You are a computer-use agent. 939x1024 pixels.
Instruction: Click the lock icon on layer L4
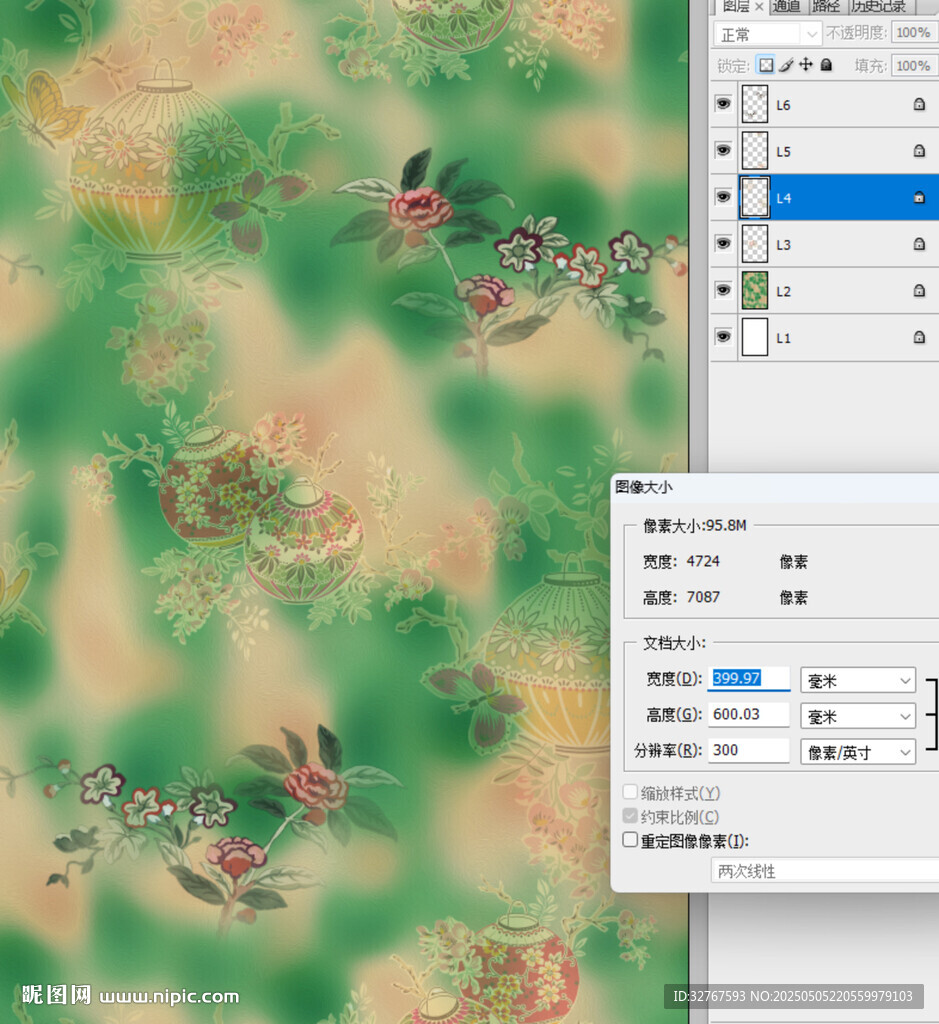pos(919,197)
